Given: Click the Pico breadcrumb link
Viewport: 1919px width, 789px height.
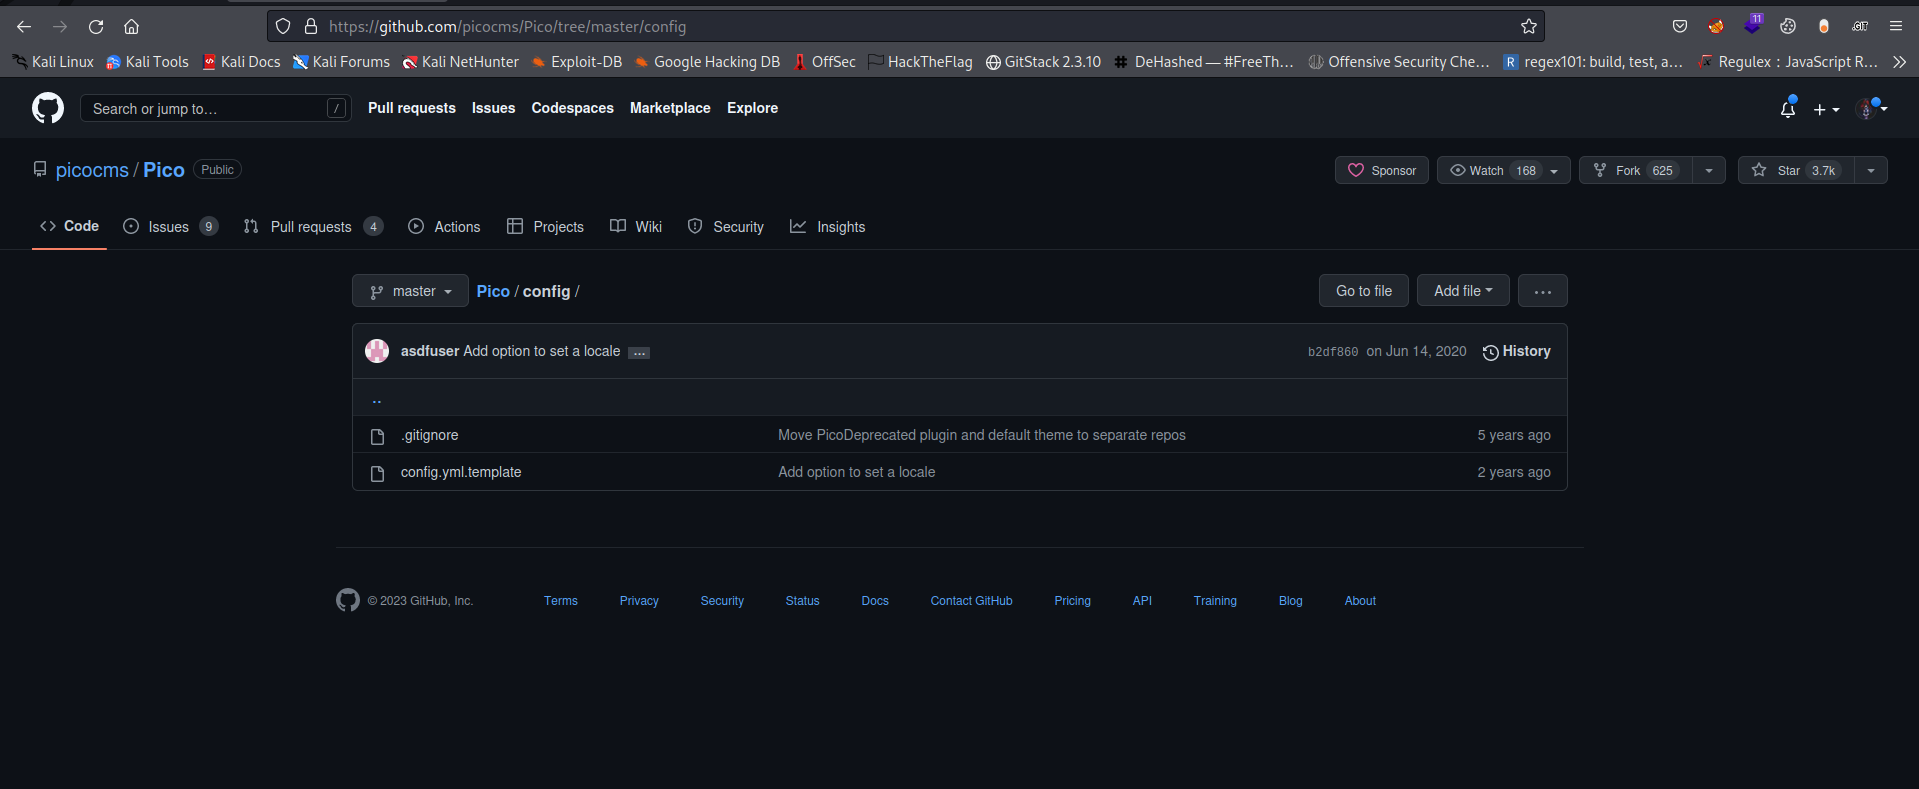Looking at the screenshot, I should [493, 291].
